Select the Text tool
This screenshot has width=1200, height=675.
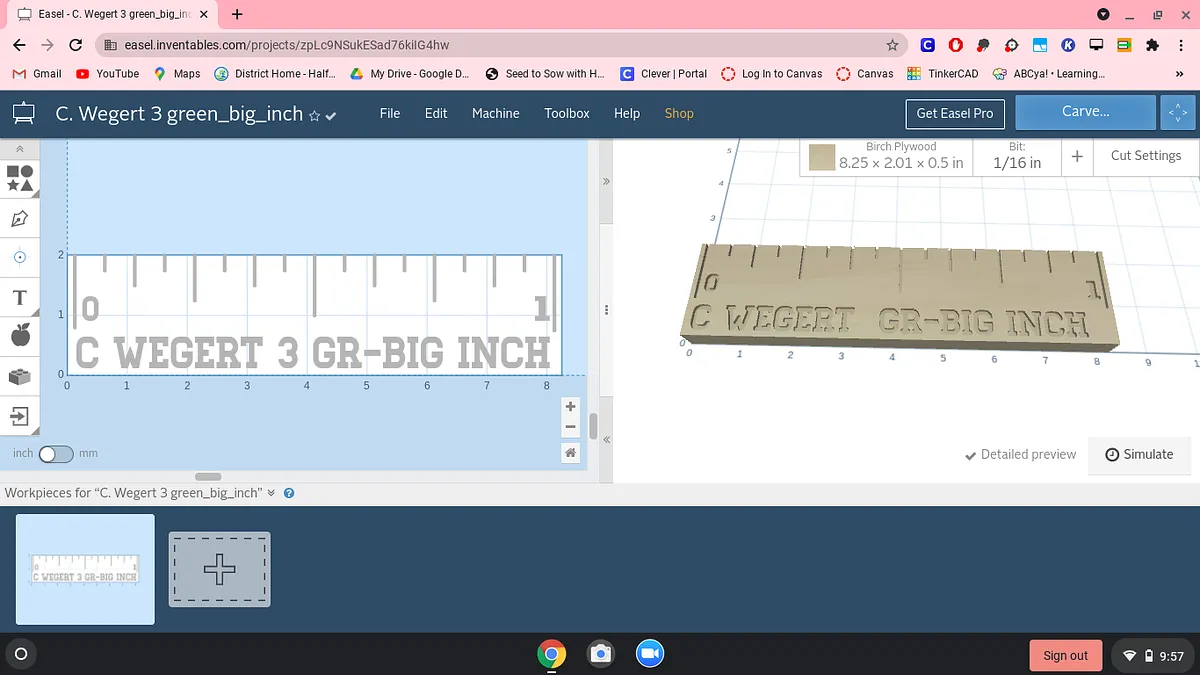pyautogui.click(x=20, y=298)
